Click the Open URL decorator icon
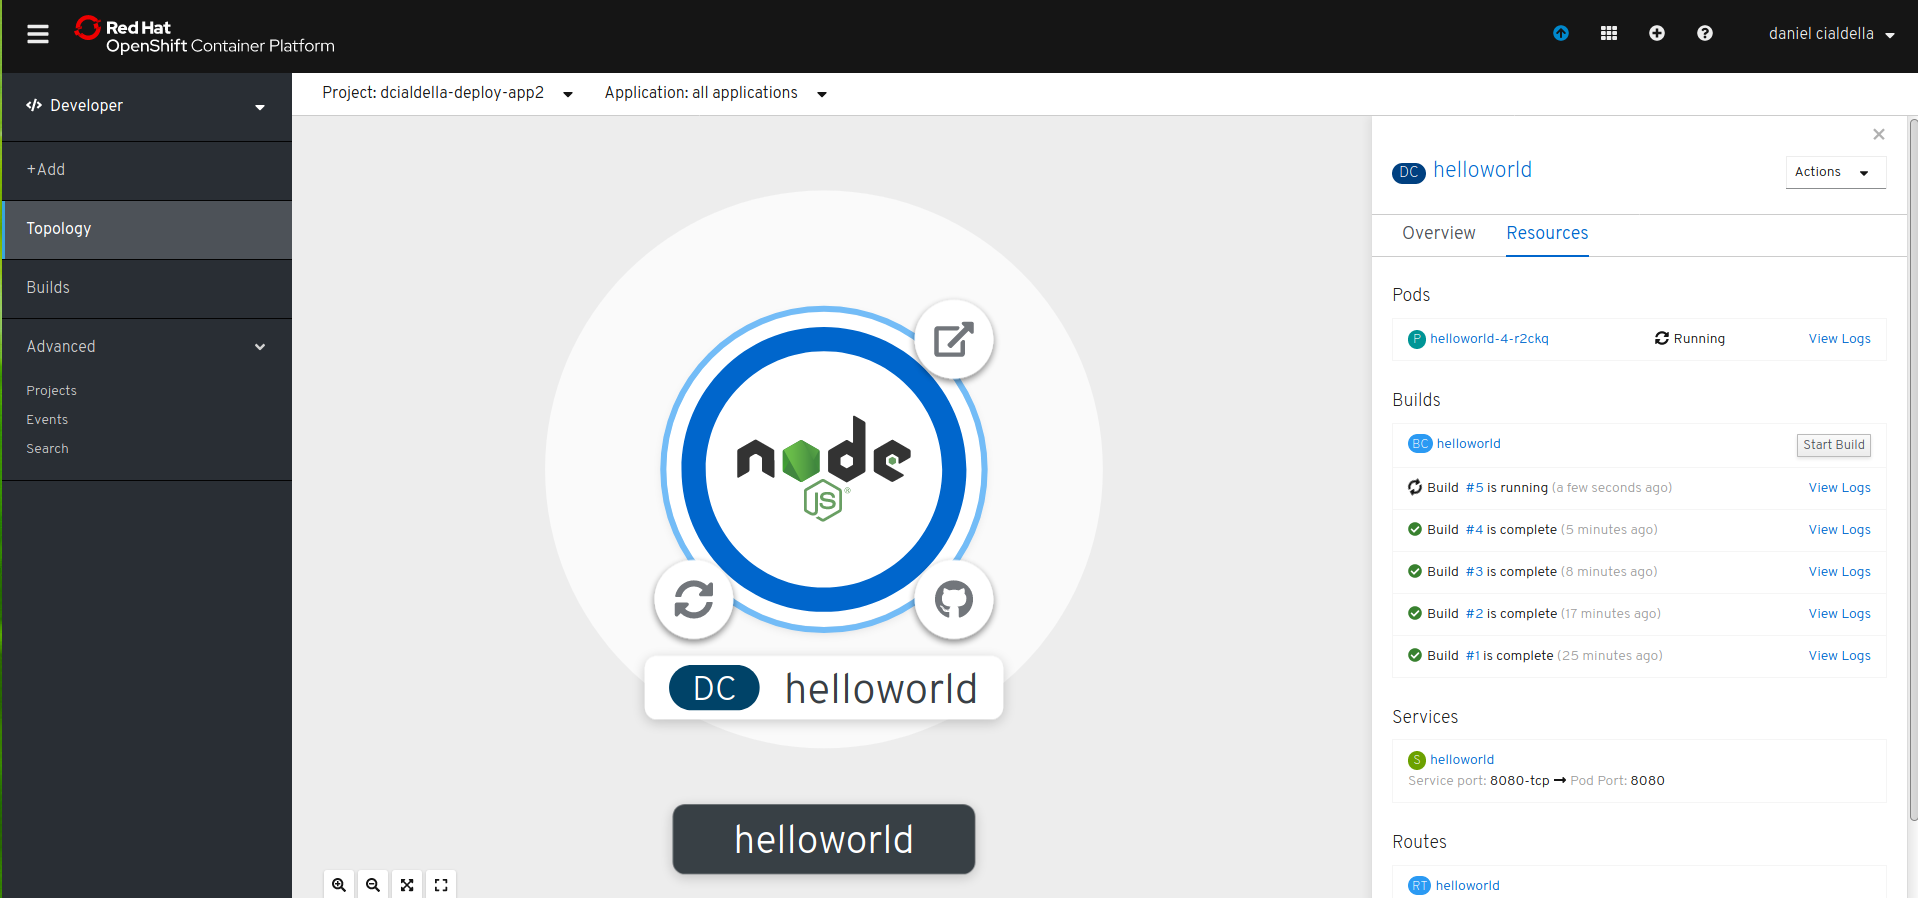Image resolution: width=1918 pixels, height=898 pixels. click(953, 340)
